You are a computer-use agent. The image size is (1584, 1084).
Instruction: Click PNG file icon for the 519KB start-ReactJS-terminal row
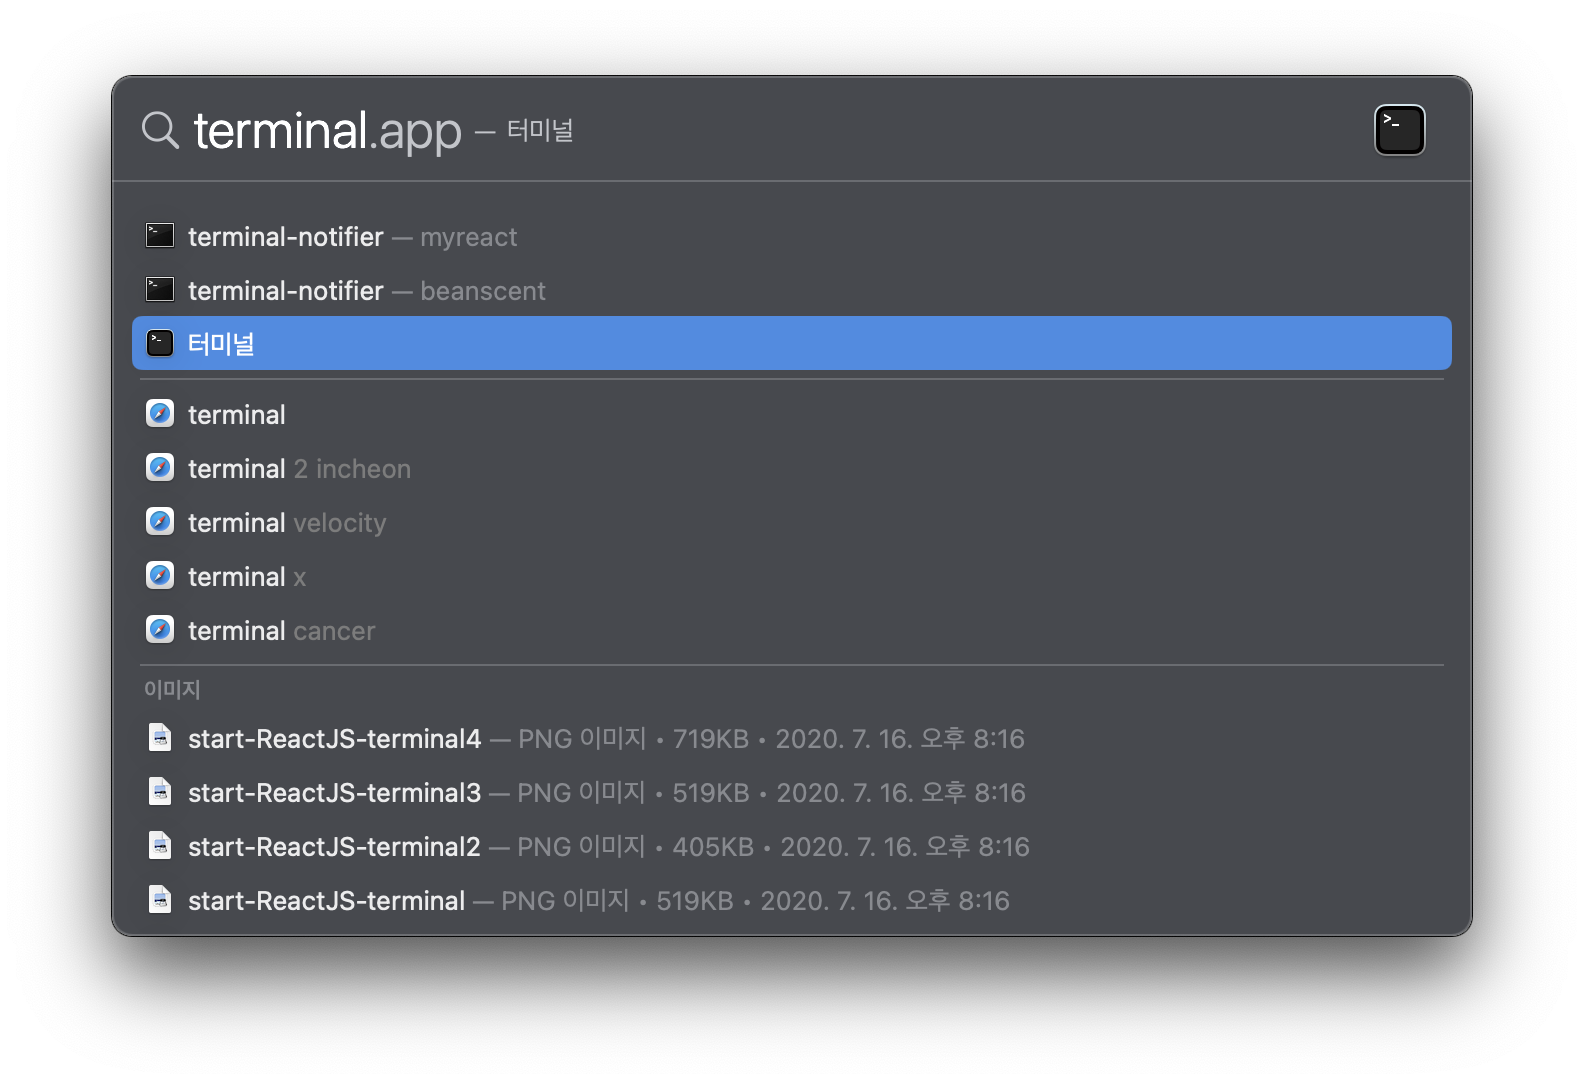click(160, 900)
